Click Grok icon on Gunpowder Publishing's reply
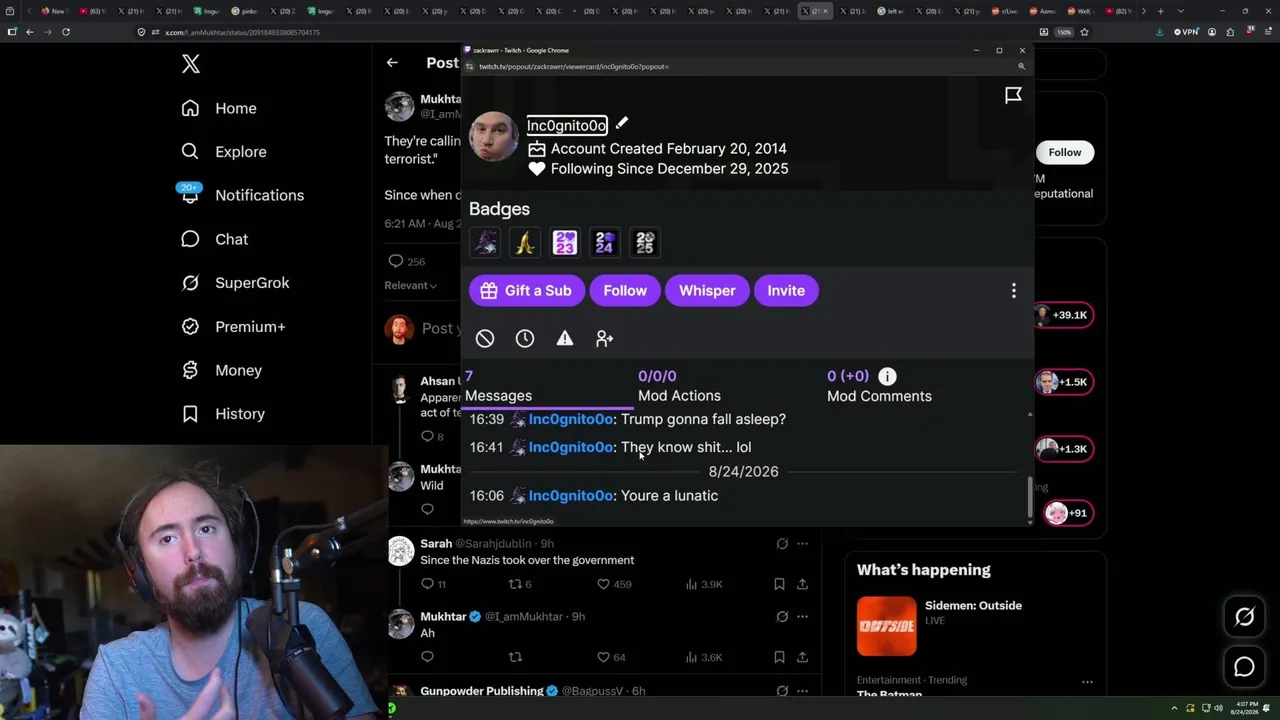Screen dimensions: 1280x720 782,691
